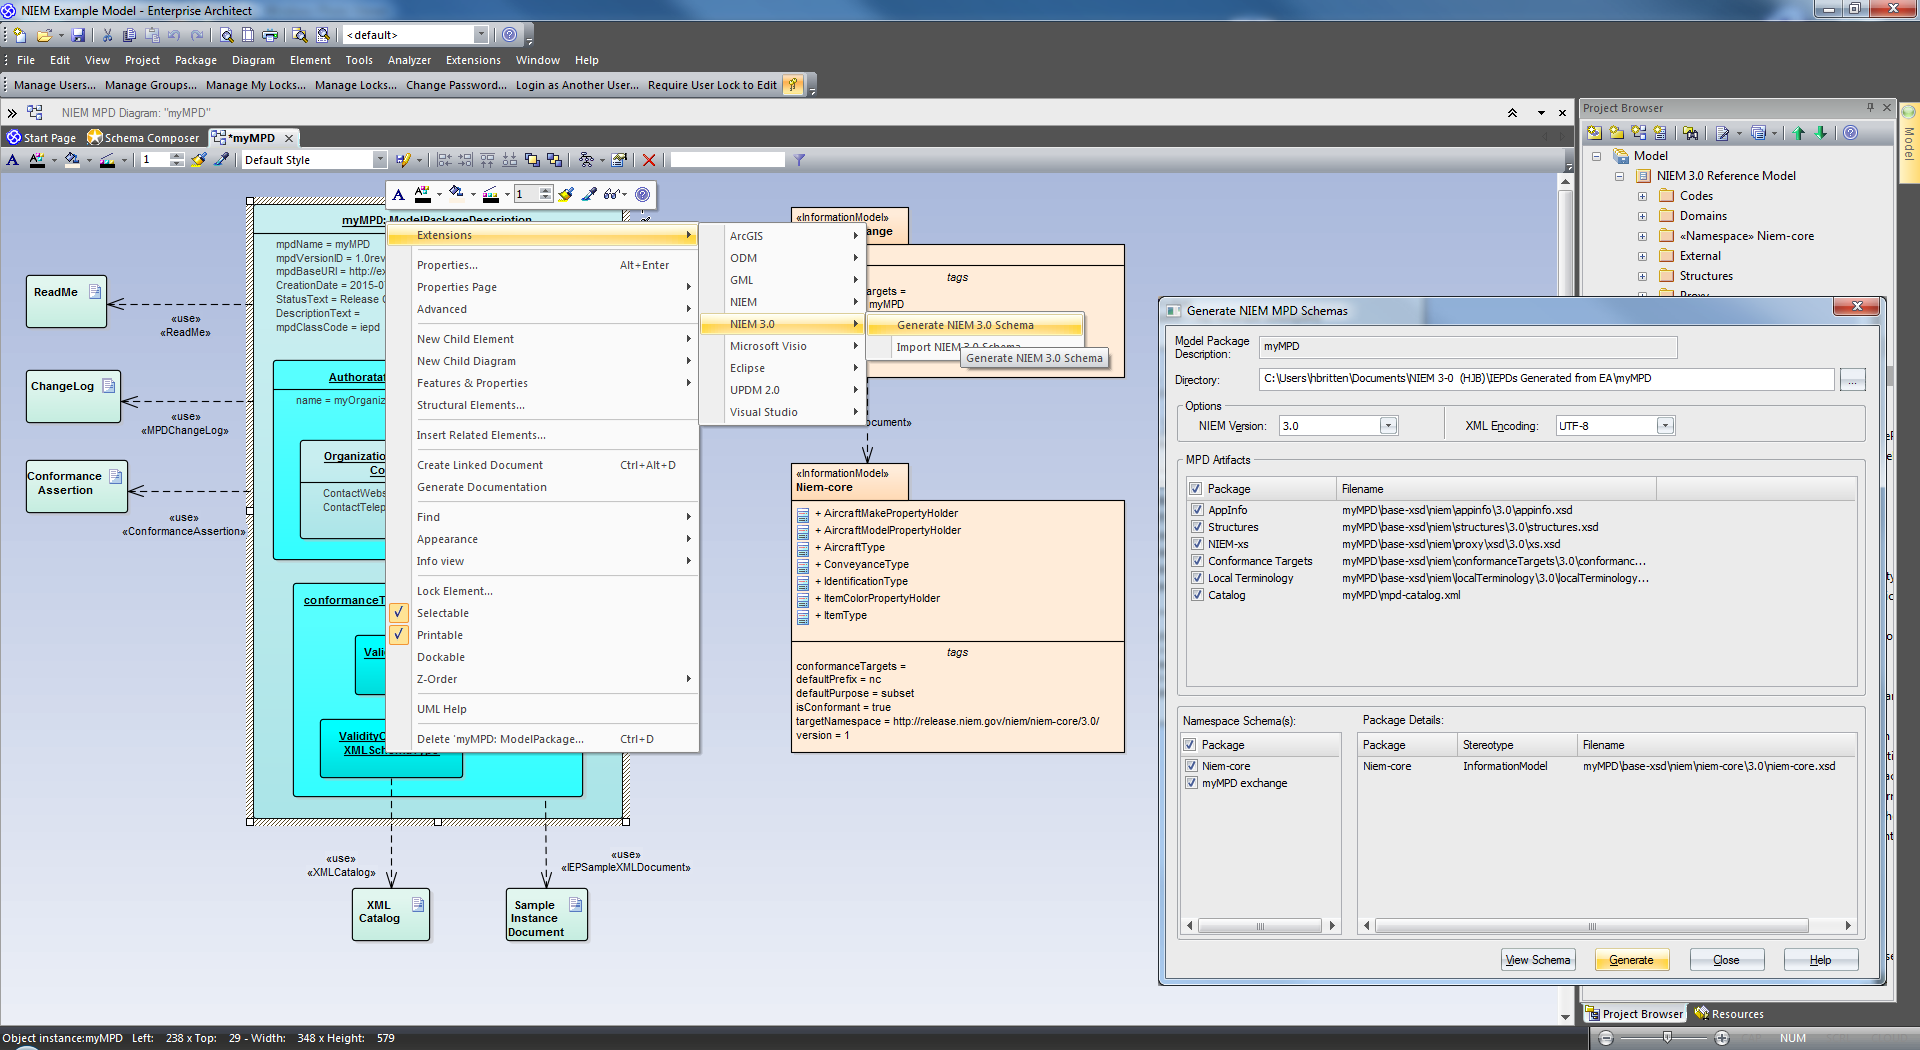The image size is (1920, 1050).
Task: Switch to the Schema Composer tab
Action: (x=144, y=138)
